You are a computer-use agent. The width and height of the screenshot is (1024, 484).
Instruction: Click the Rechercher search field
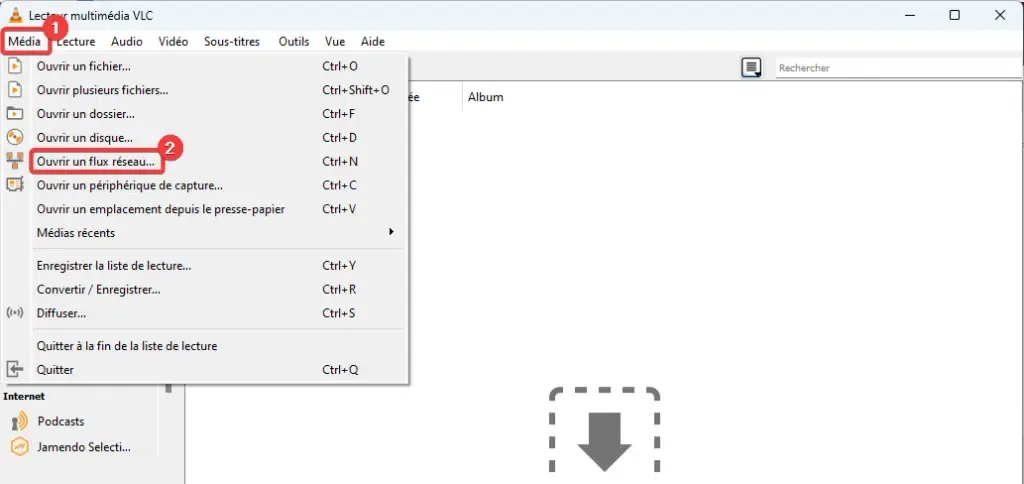pyautogui.click(x=899, y=68)
